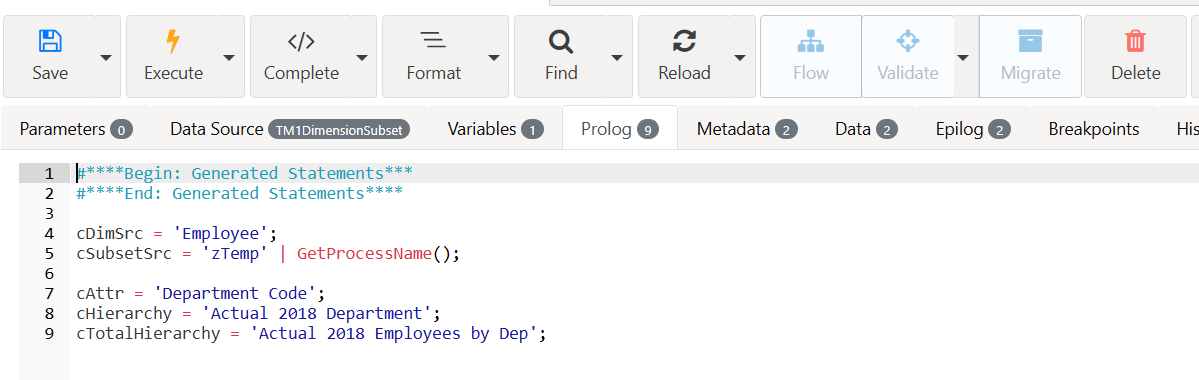Open the Epilog tab
Image resolution: width=1199 pixels, height=380 pixels.
coord(973,129)
